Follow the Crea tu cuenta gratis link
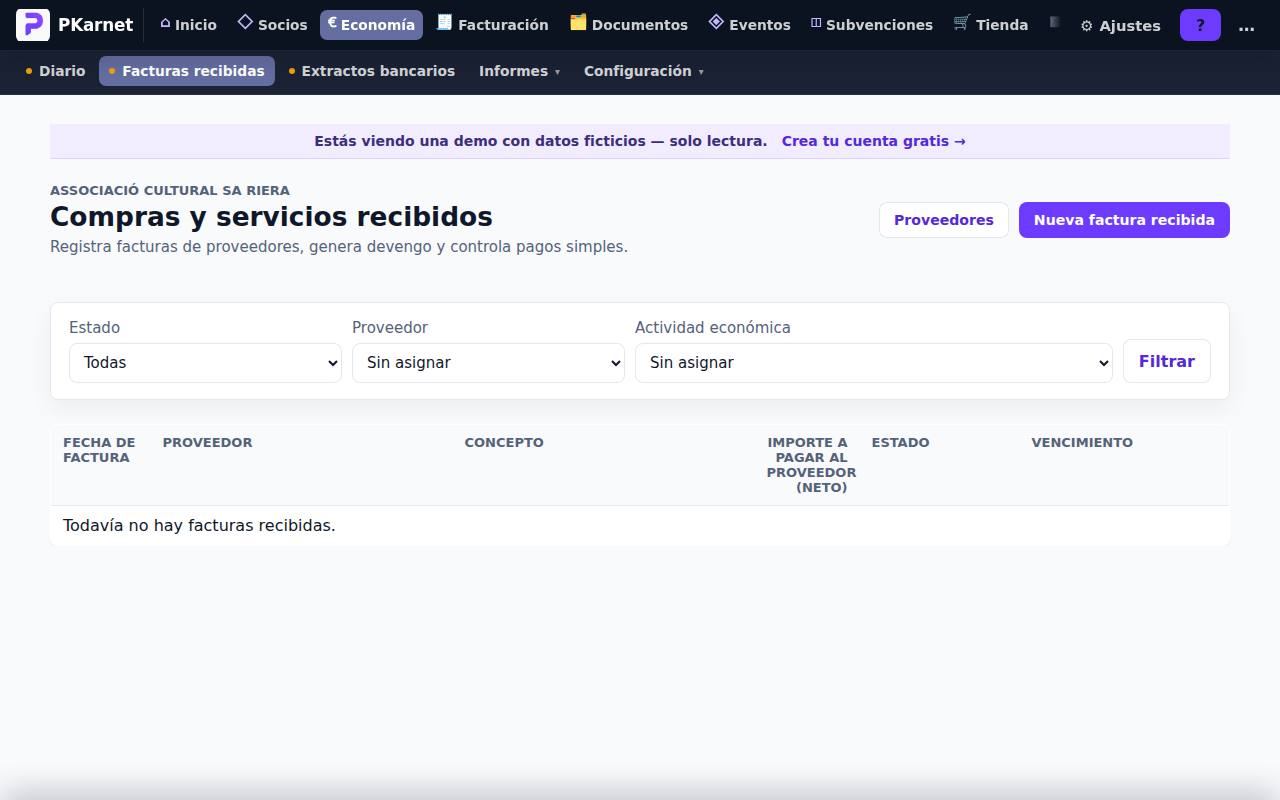Image resolution: width=1280 pixels, height=800 pixels. [874, 141]
